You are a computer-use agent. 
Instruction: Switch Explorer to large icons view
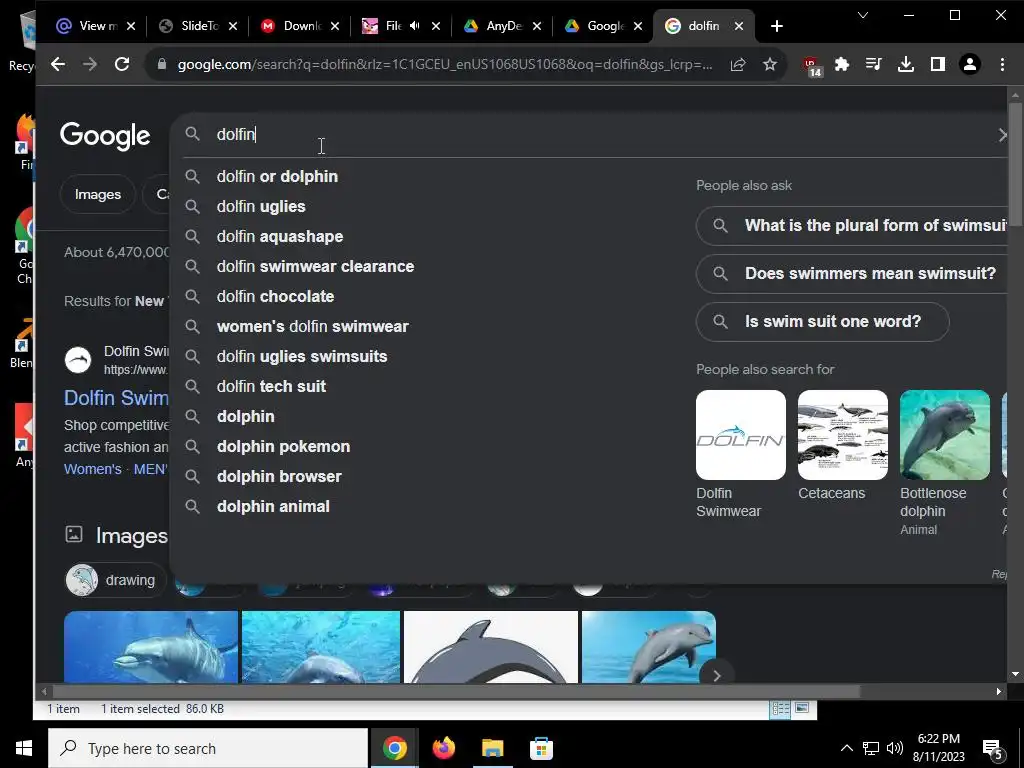(803, 709)
